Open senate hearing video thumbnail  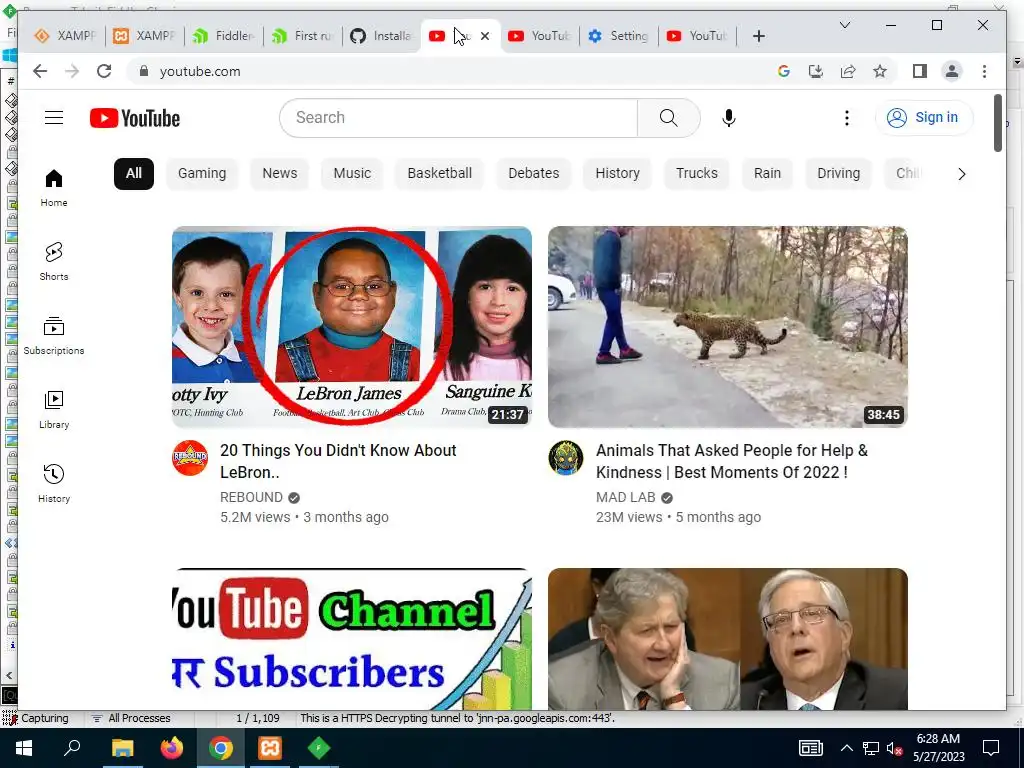coord(728,639)
